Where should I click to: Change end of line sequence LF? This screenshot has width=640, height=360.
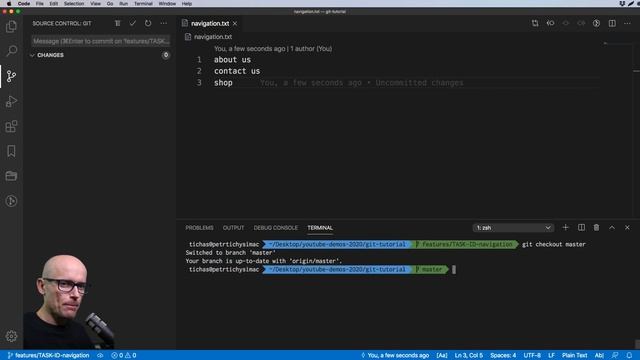(551, 355)
